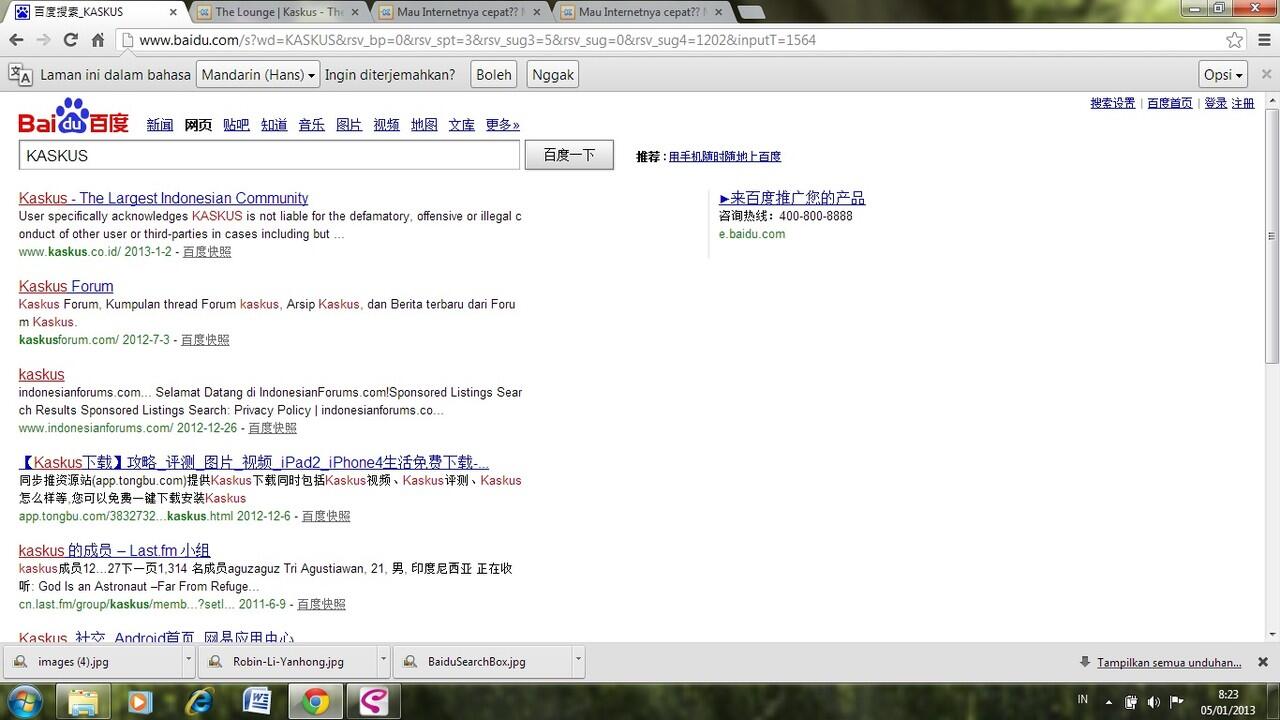Open the Windows Start button
This screenshot has width=1280, height=720.
pos(25,702)
